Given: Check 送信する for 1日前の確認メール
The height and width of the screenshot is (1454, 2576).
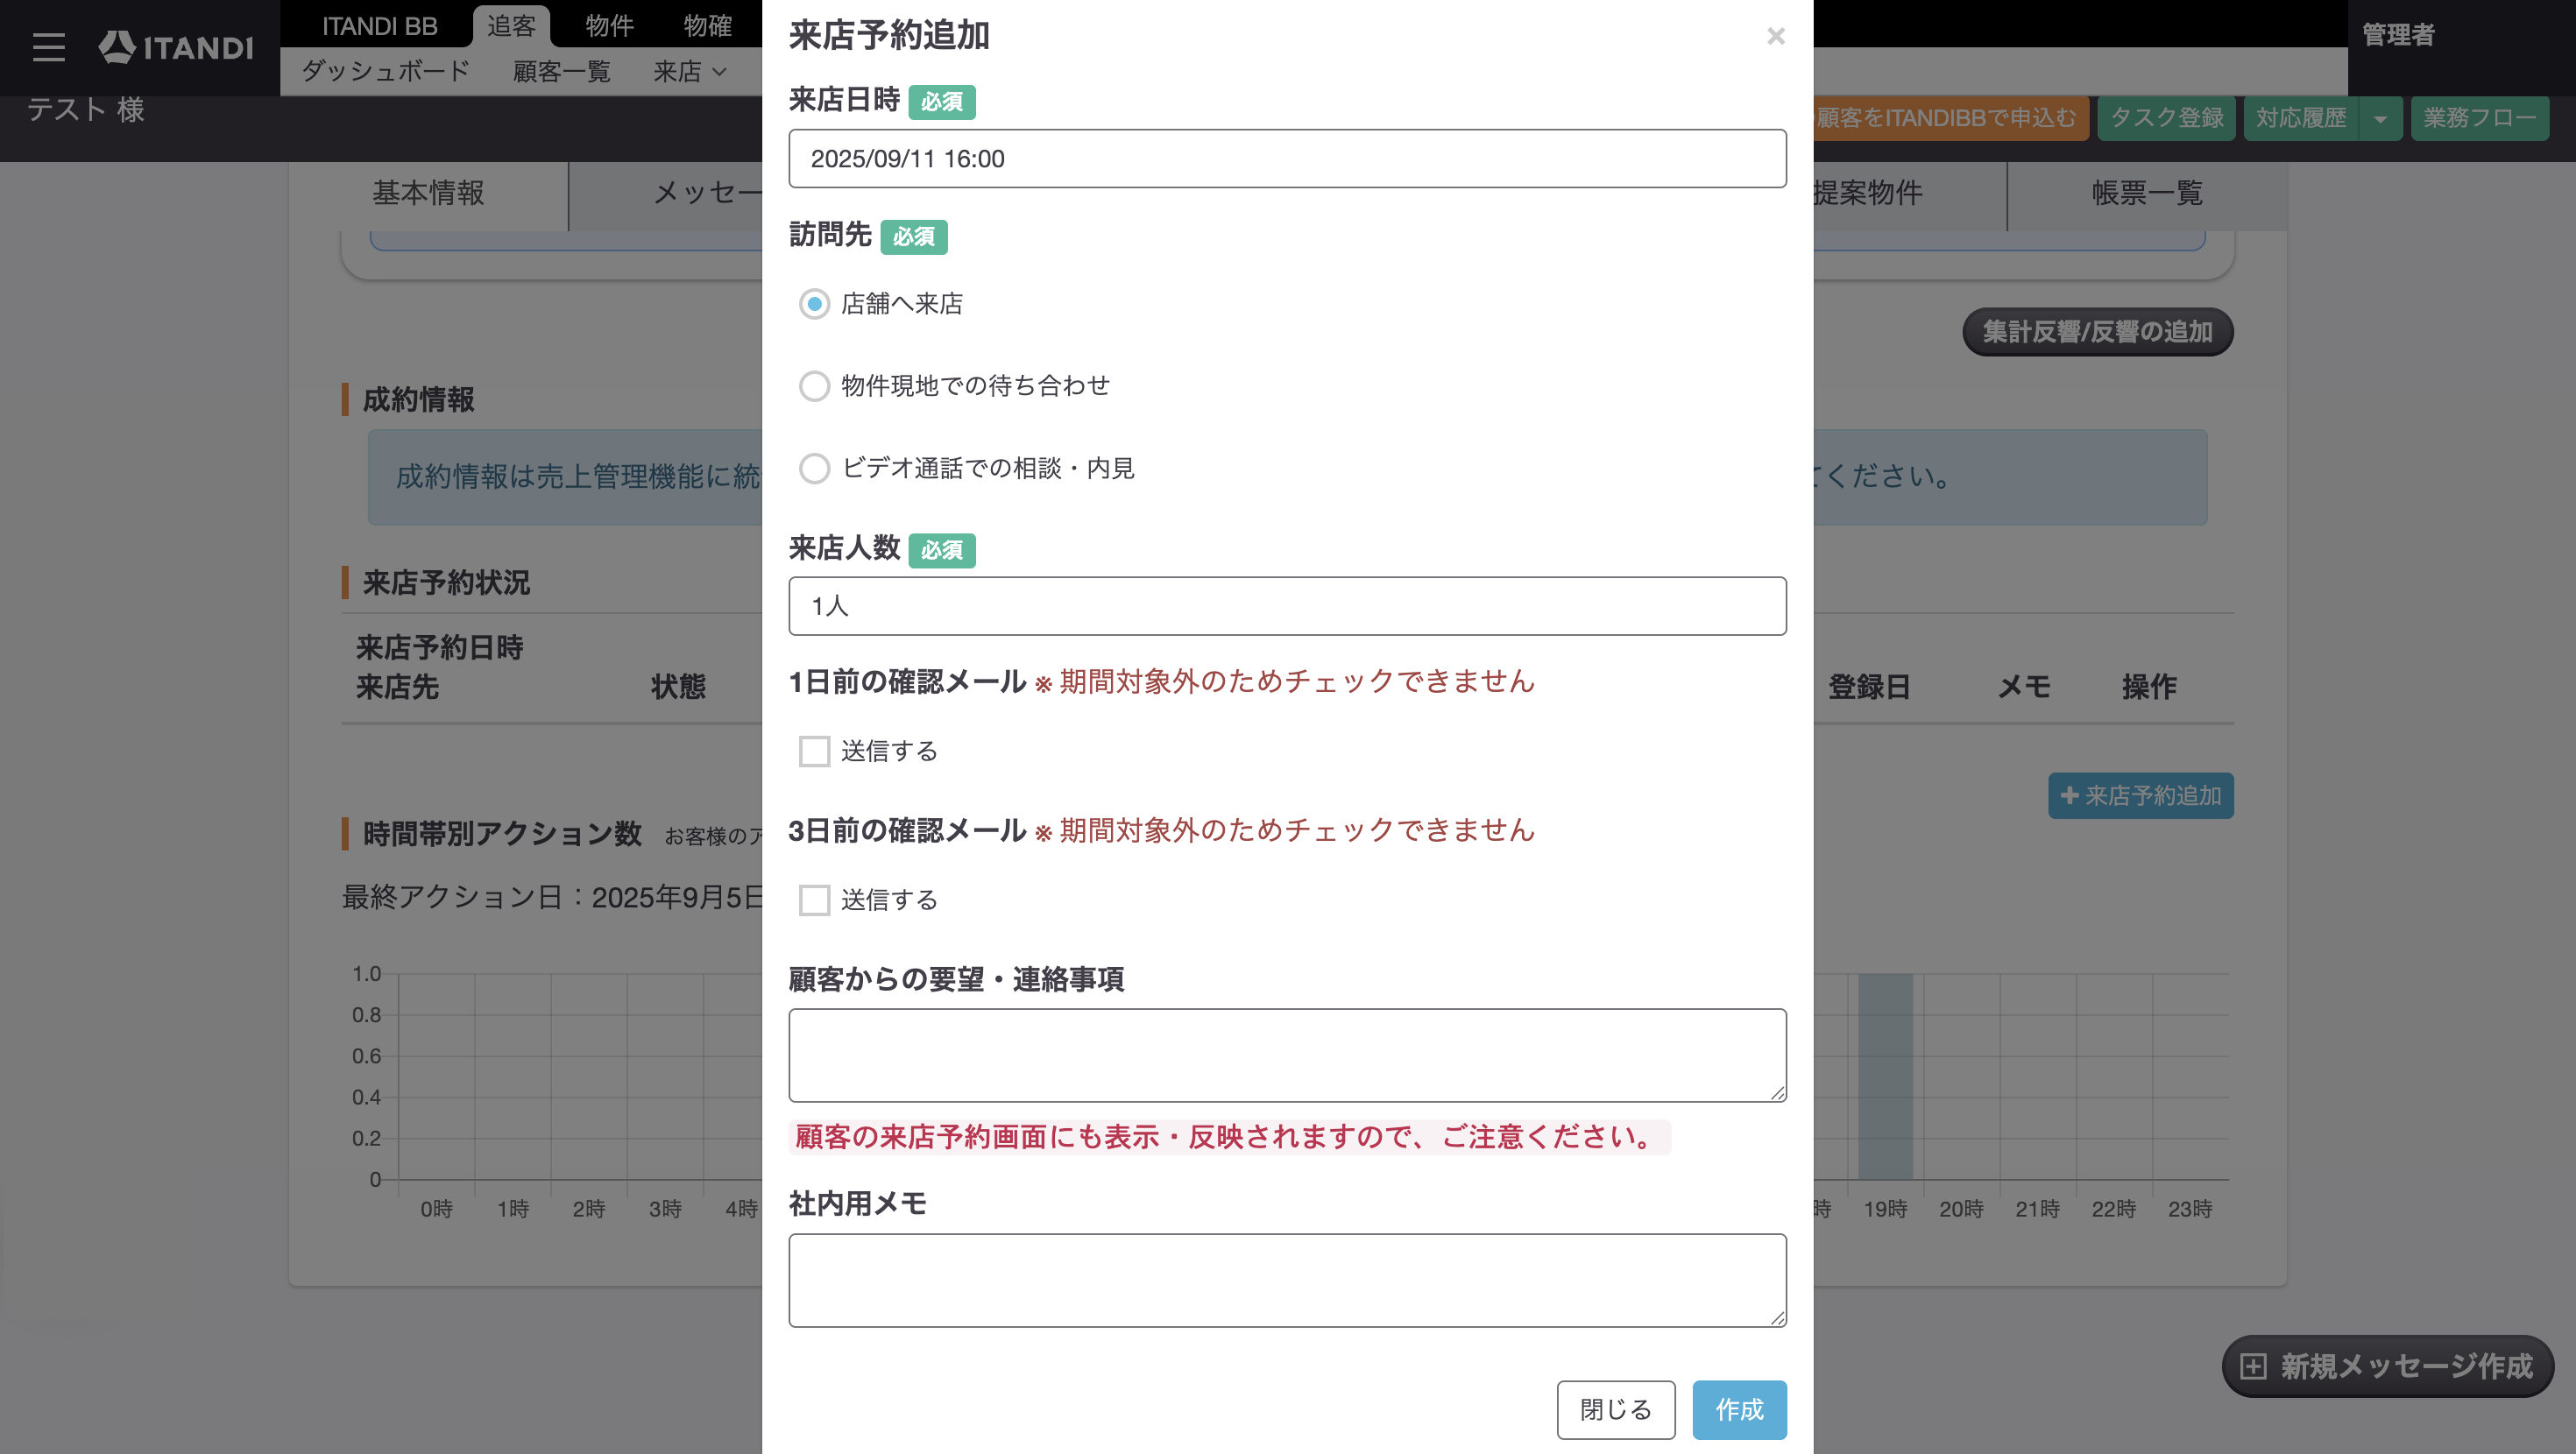Looking at the screenshot, I should tap(814, 751).
